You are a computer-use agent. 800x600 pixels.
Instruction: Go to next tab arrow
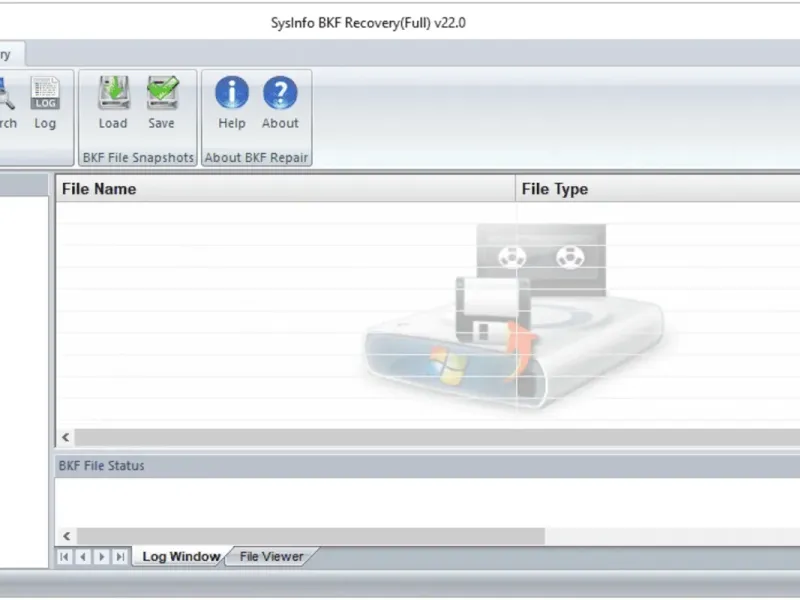[x=102, y=556]
